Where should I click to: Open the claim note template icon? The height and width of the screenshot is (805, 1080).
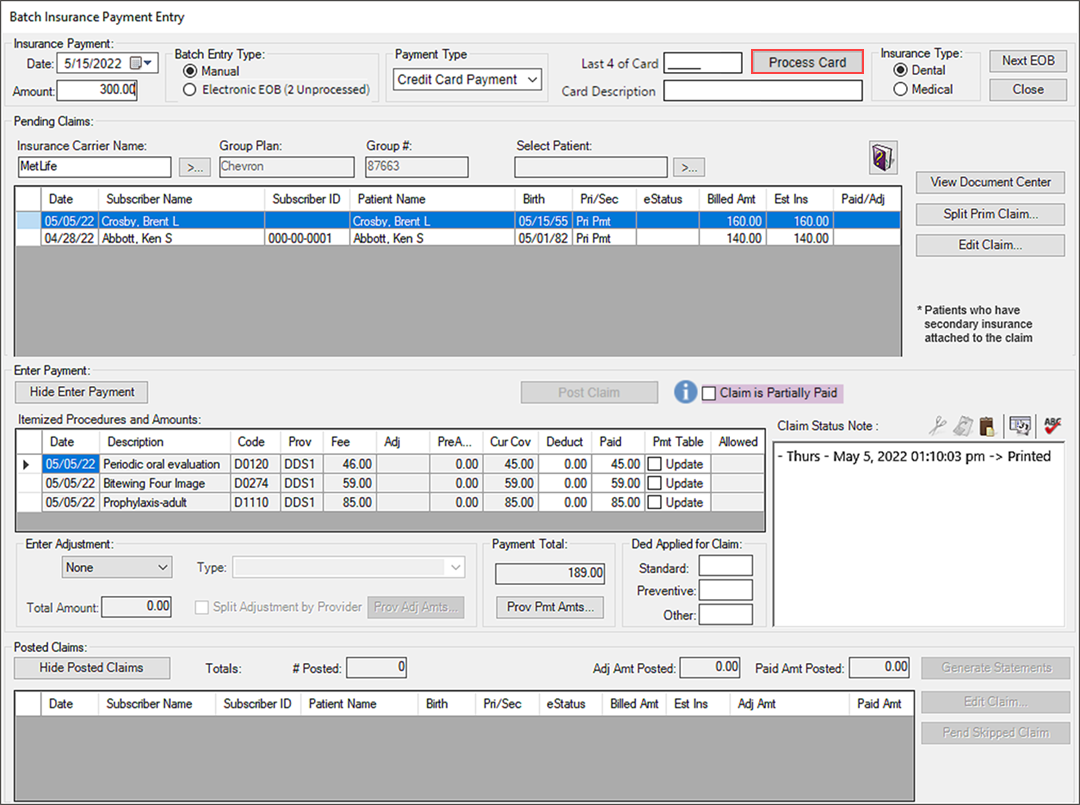point(1019,426)
